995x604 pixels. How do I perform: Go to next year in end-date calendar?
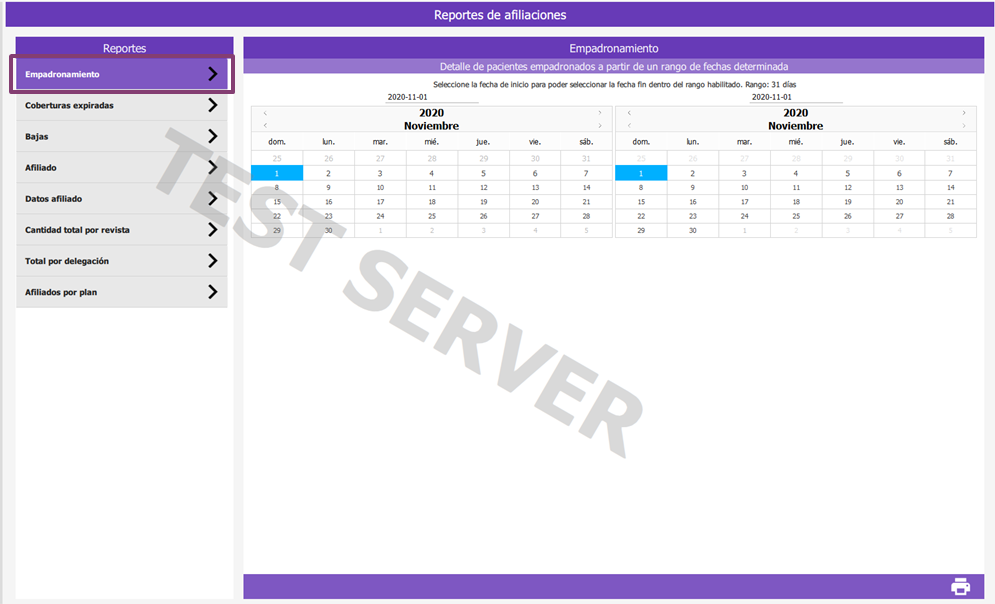coord(964,113)
